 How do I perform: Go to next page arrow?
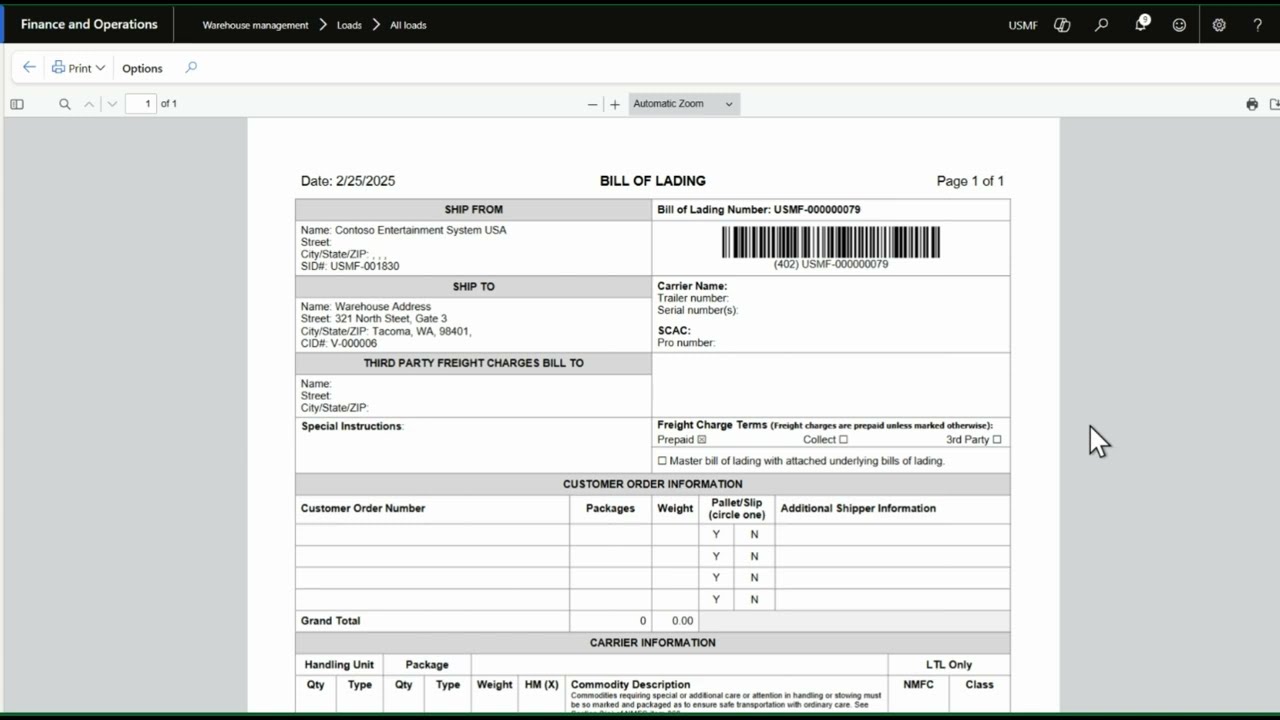coord(112,104)
